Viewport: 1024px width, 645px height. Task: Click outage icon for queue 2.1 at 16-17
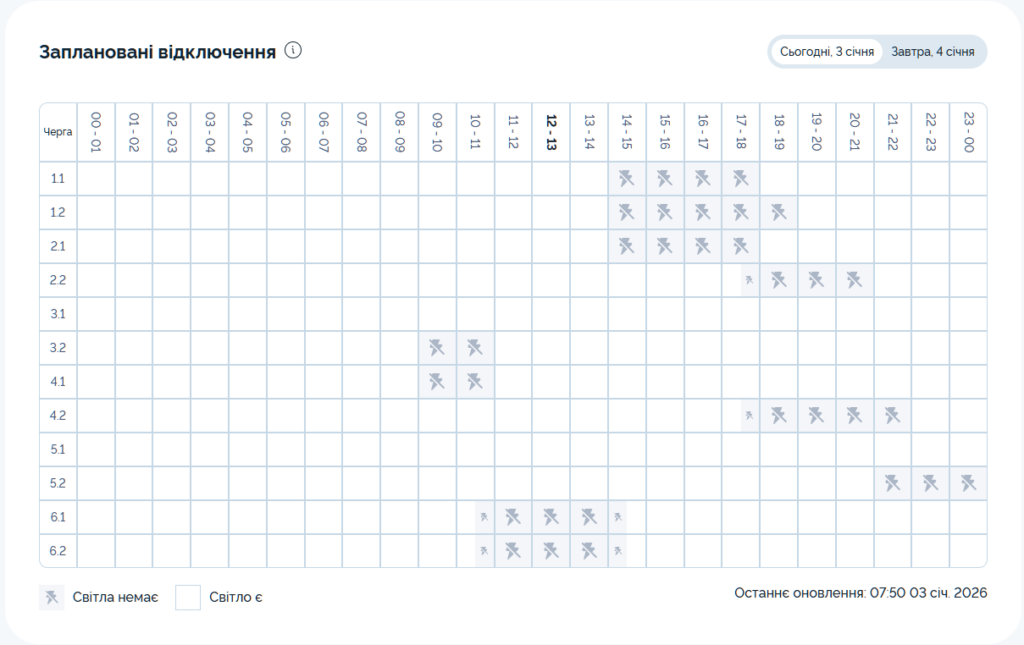703,246
